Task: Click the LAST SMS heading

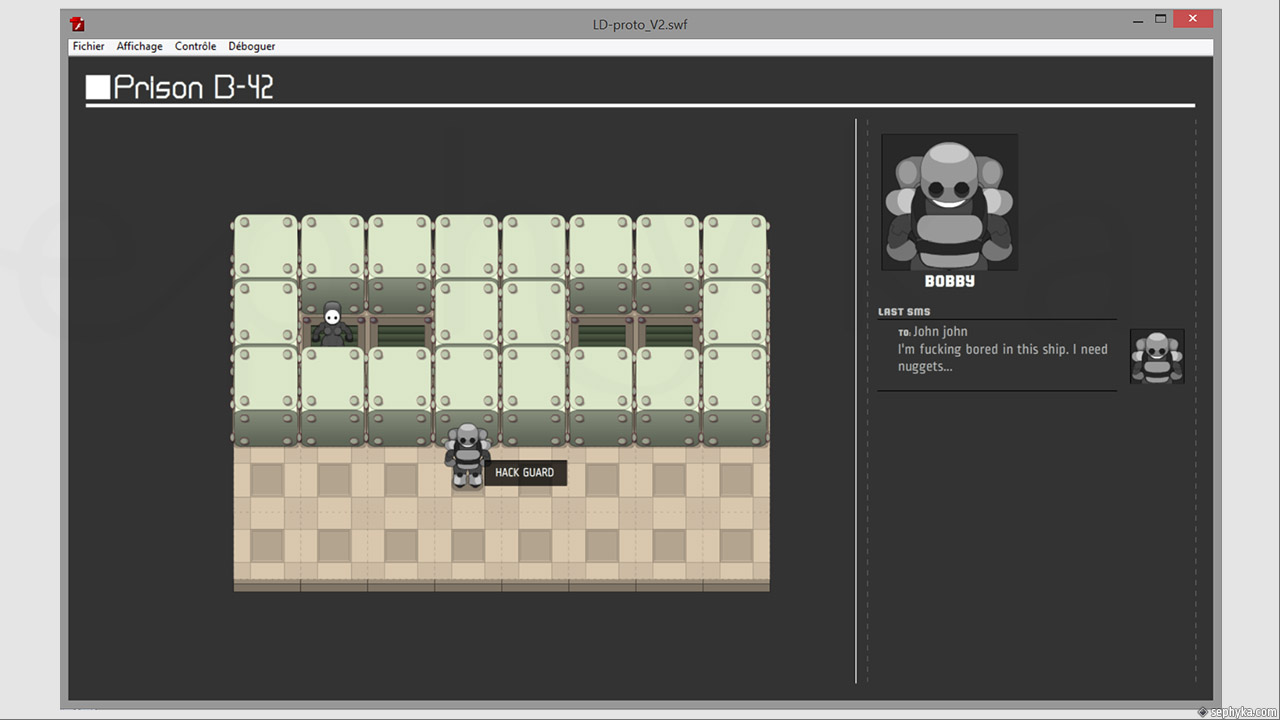Action: pos(904,312)
